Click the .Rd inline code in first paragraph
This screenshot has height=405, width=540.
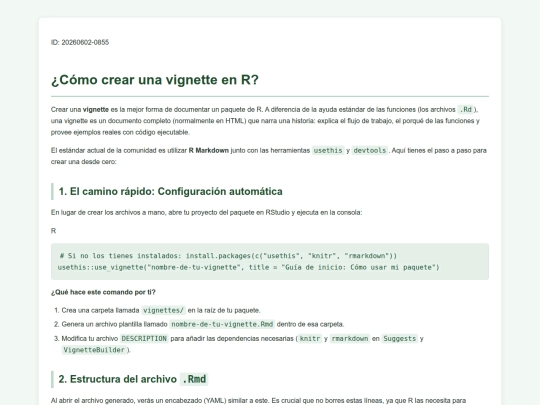pos(466,110)
